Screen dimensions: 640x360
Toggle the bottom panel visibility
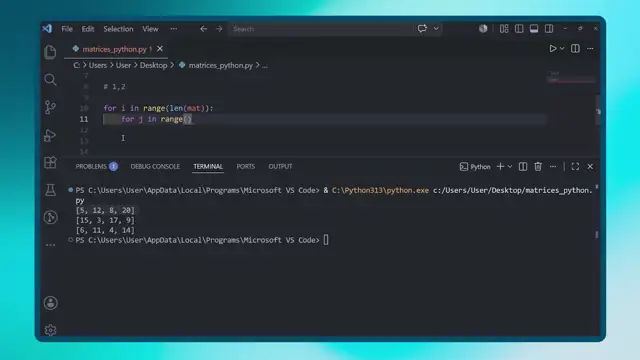(x=533, y=29)
